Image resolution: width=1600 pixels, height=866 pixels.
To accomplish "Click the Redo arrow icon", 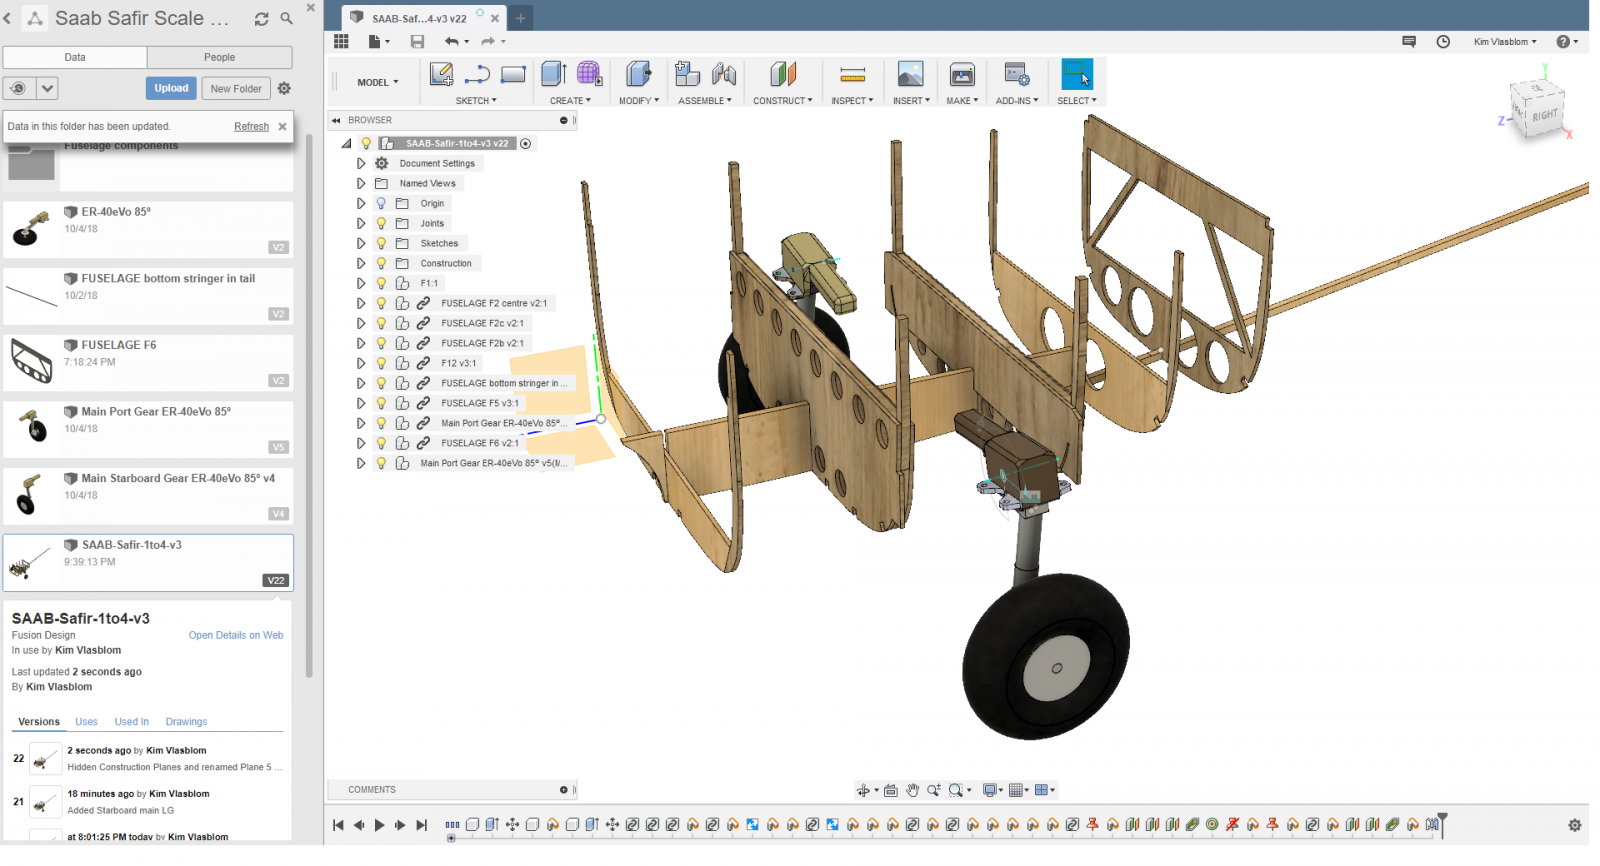I will click(x=488, y=41).
